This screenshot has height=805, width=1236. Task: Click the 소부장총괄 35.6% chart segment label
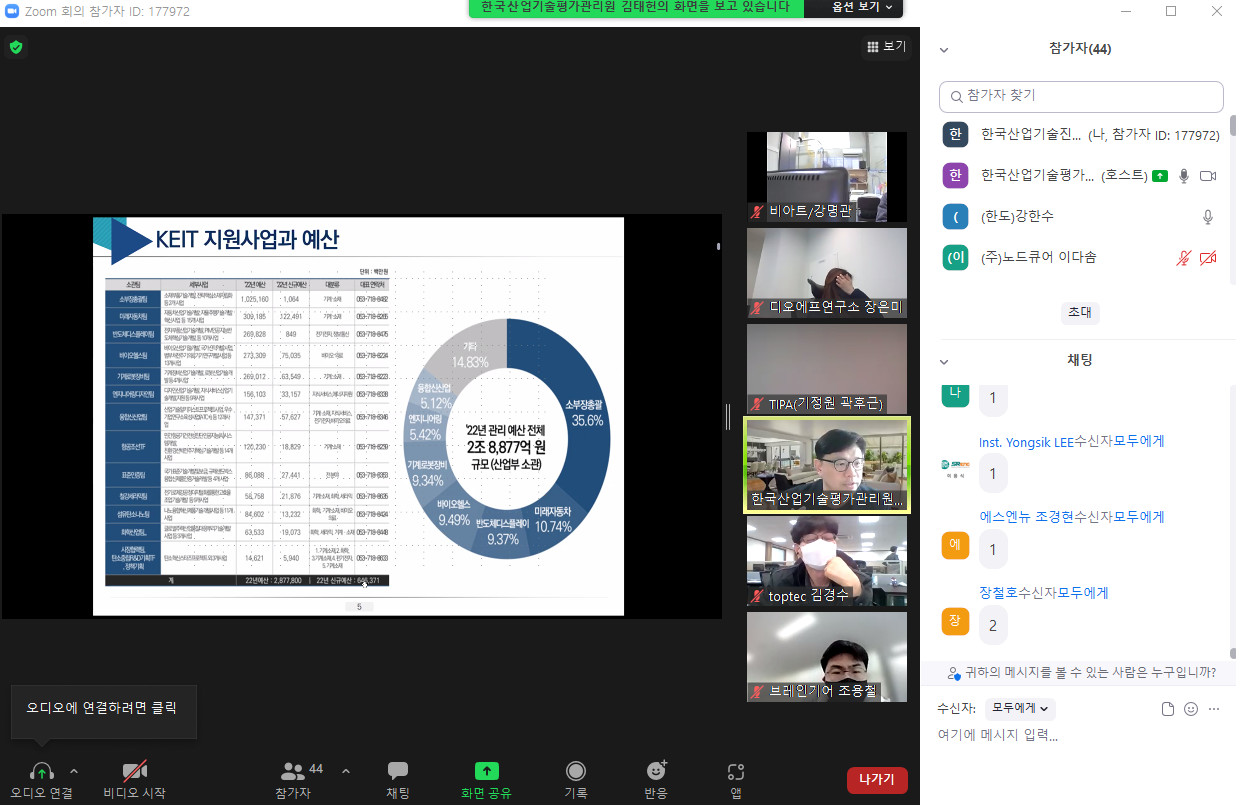click(587, 413)
